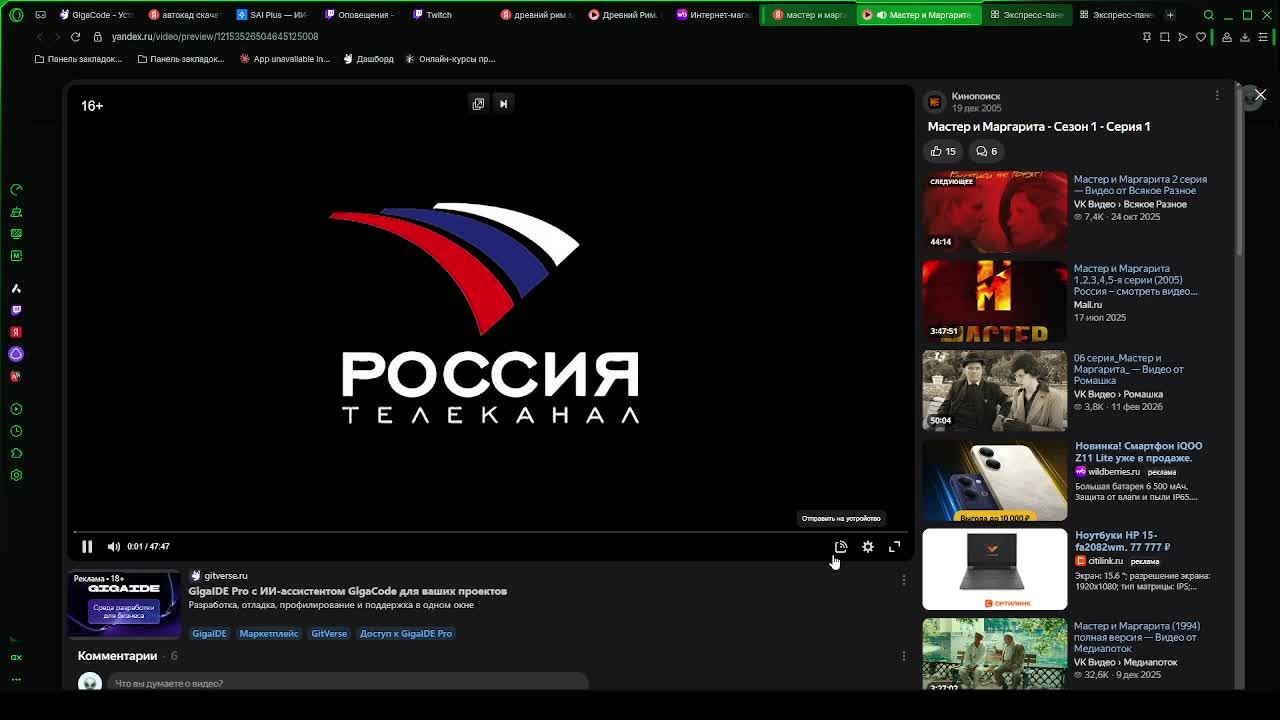The image size is (1280, 720).
Task: Select the Доступ к GigaIDE Pro tag
Action: 406,633
